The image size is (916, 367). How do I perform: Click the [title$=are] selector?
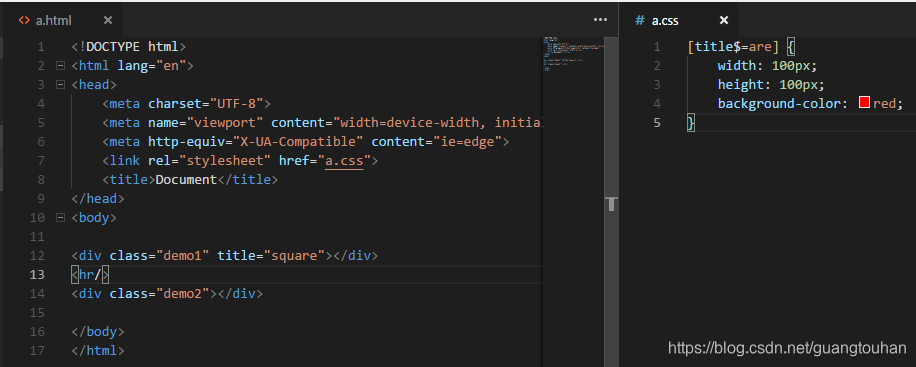pyautogui.click(x=734, y=47)
